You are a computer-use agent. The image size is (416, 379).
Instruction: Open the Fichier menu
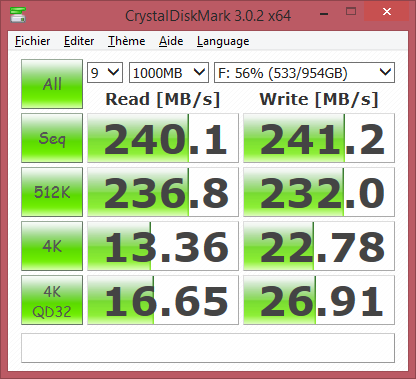click(x=32, y=41)
